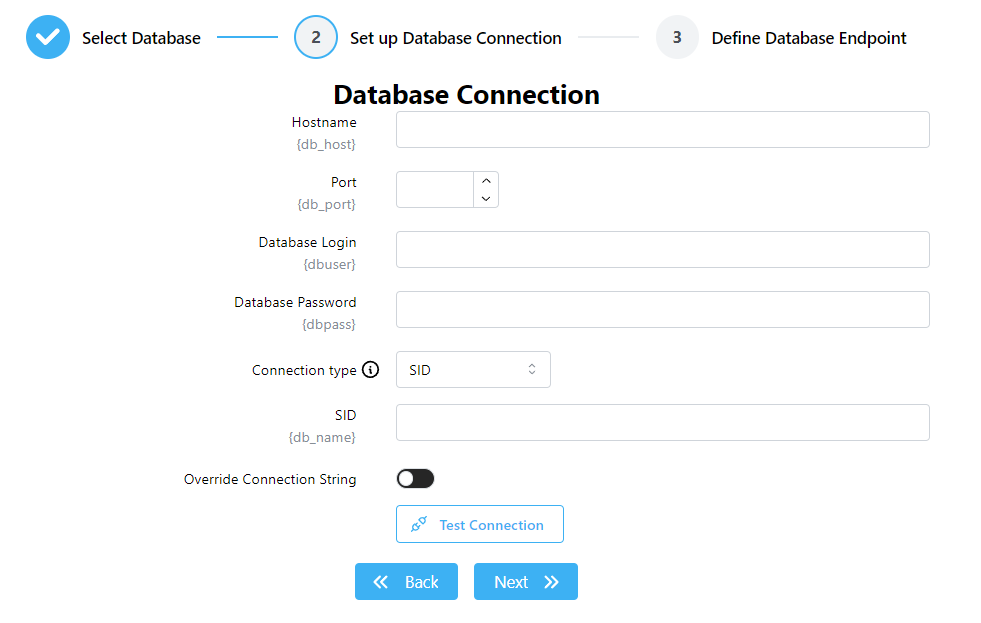Open the Define Database Endpoint step
981x623 pixels.
(x=808, y=38)
